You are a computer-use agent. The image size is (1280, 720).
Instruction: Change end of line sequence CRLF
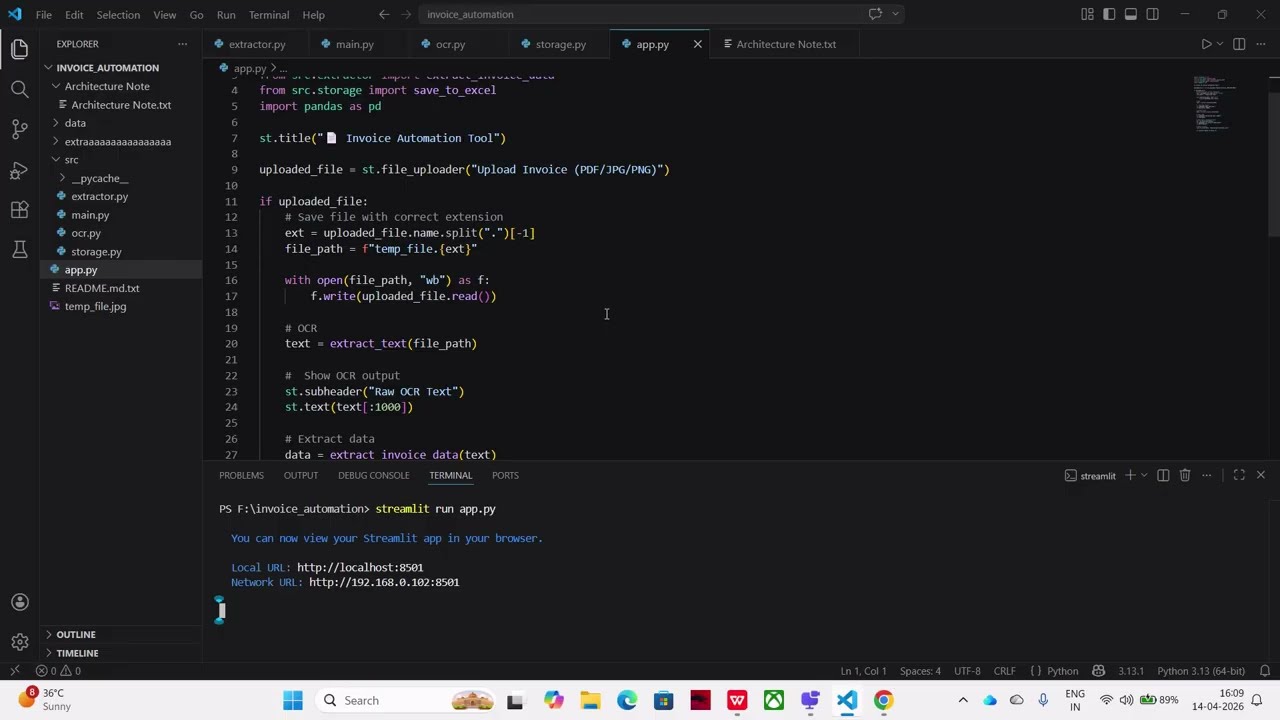pyautogui.click(x=1004, y=671)
